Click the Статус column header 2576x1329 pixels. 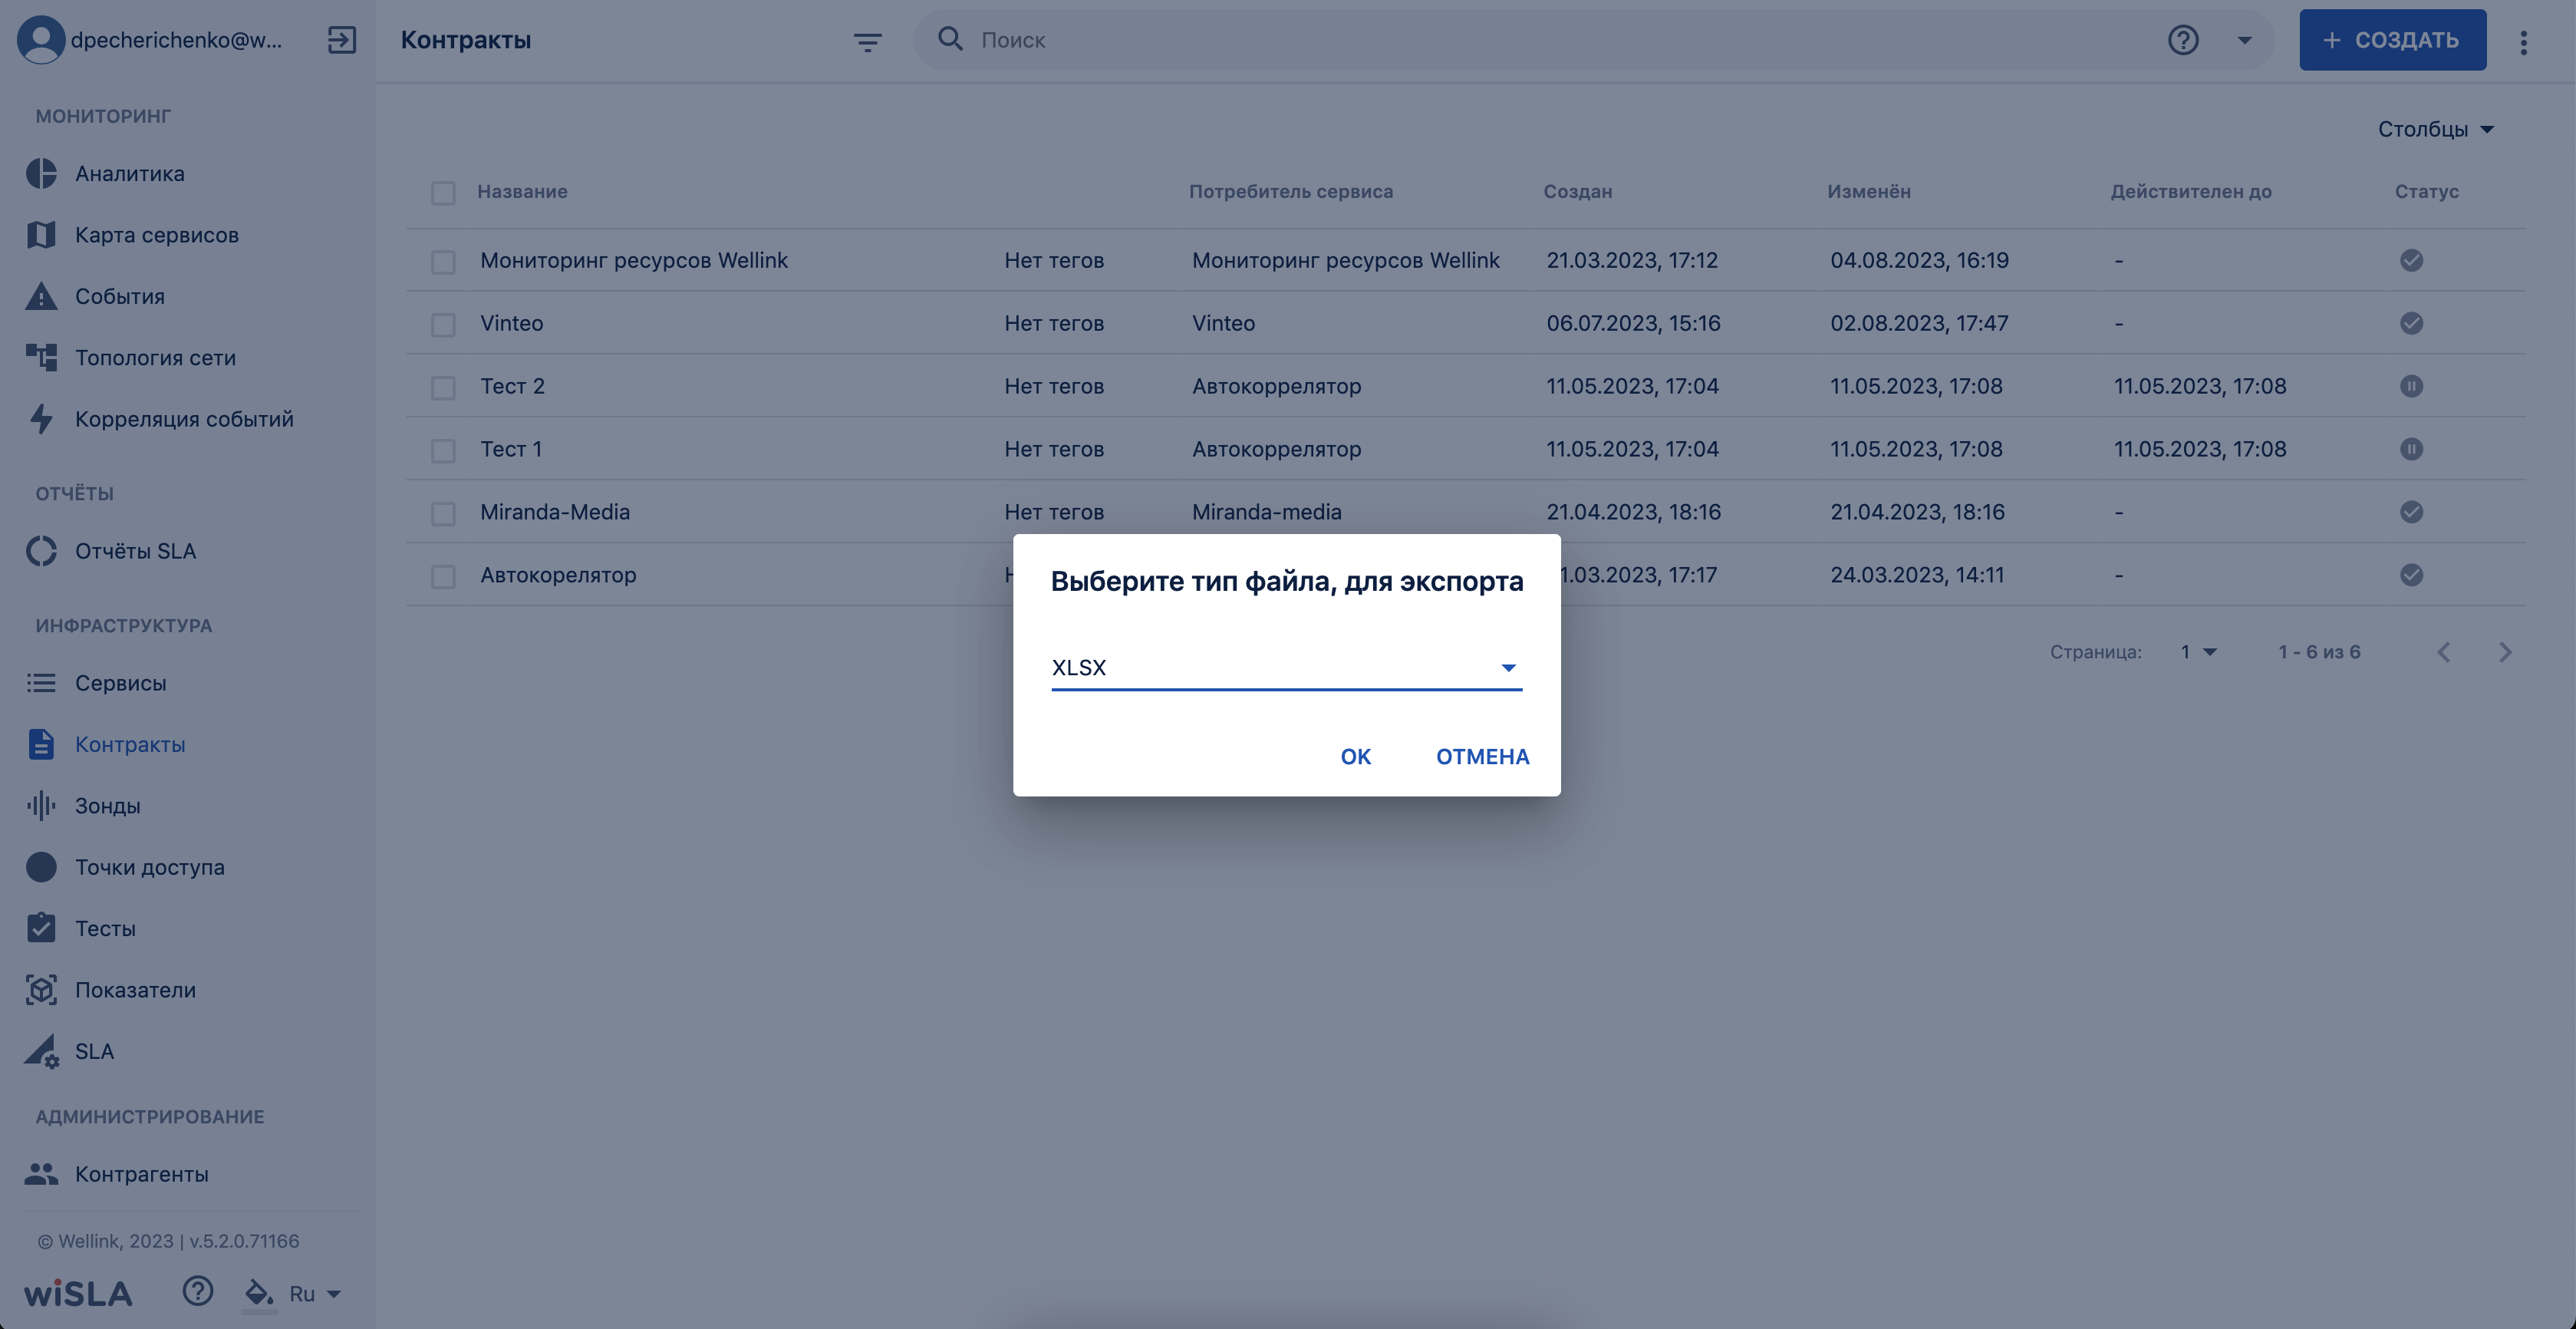(x=2426, y=191)
